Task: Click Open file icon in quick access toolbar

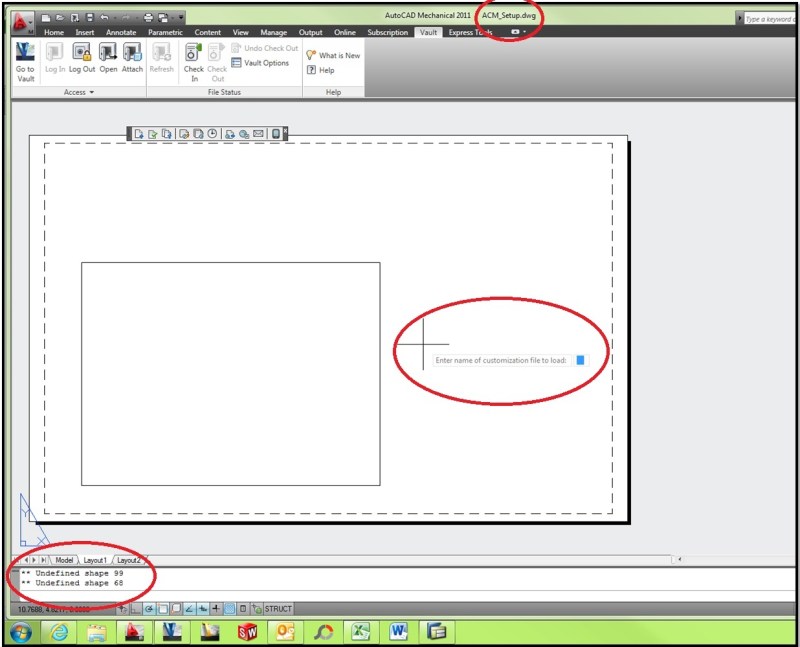Action: pyautogui.click(x=60, y=18)
